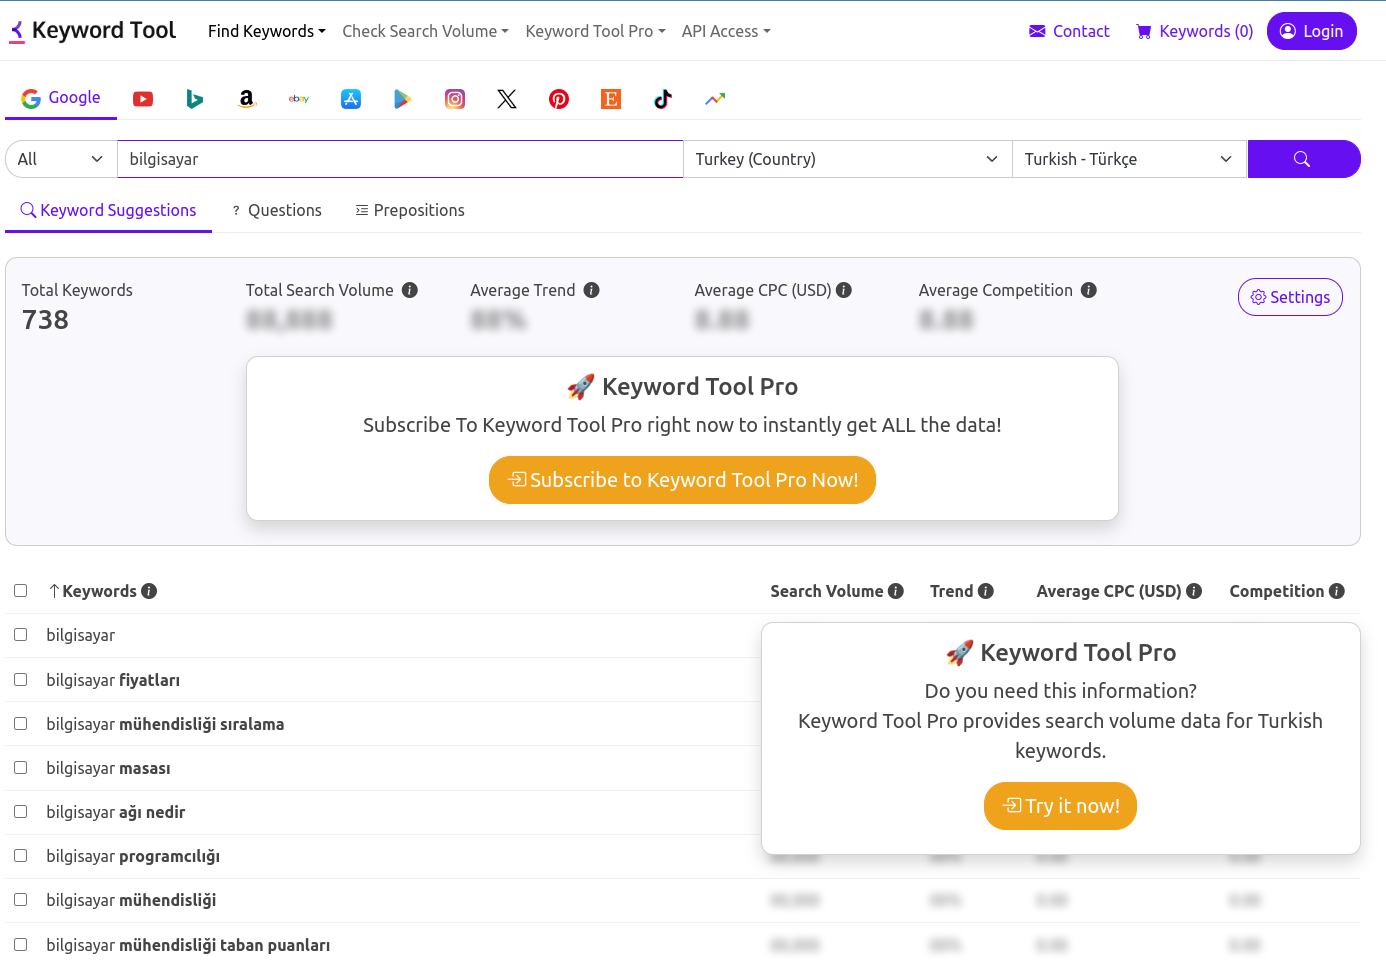Click the purple search magnifier button
The width and height of the screenshot is (1386, 962).
coord(1303,159)
